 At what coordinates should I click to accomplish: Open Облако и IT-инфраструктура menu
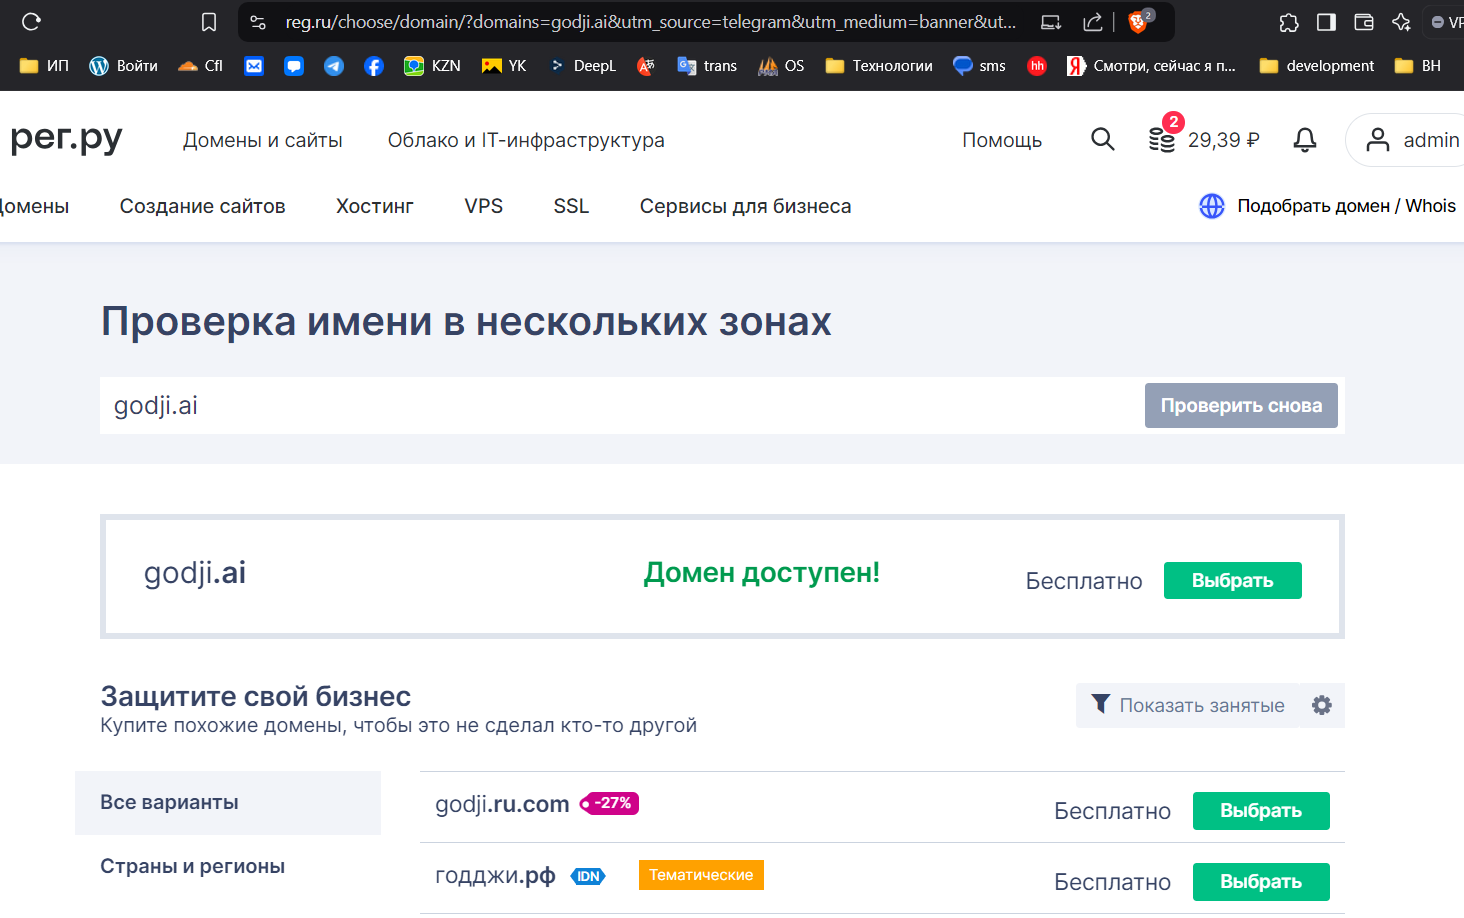point(526,140)
